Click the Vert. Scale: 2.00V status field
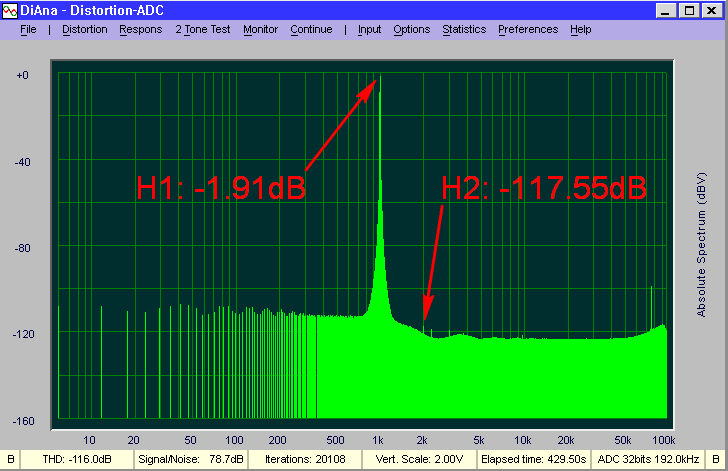The height and width of the screenshot is (471, 728). 419,459
